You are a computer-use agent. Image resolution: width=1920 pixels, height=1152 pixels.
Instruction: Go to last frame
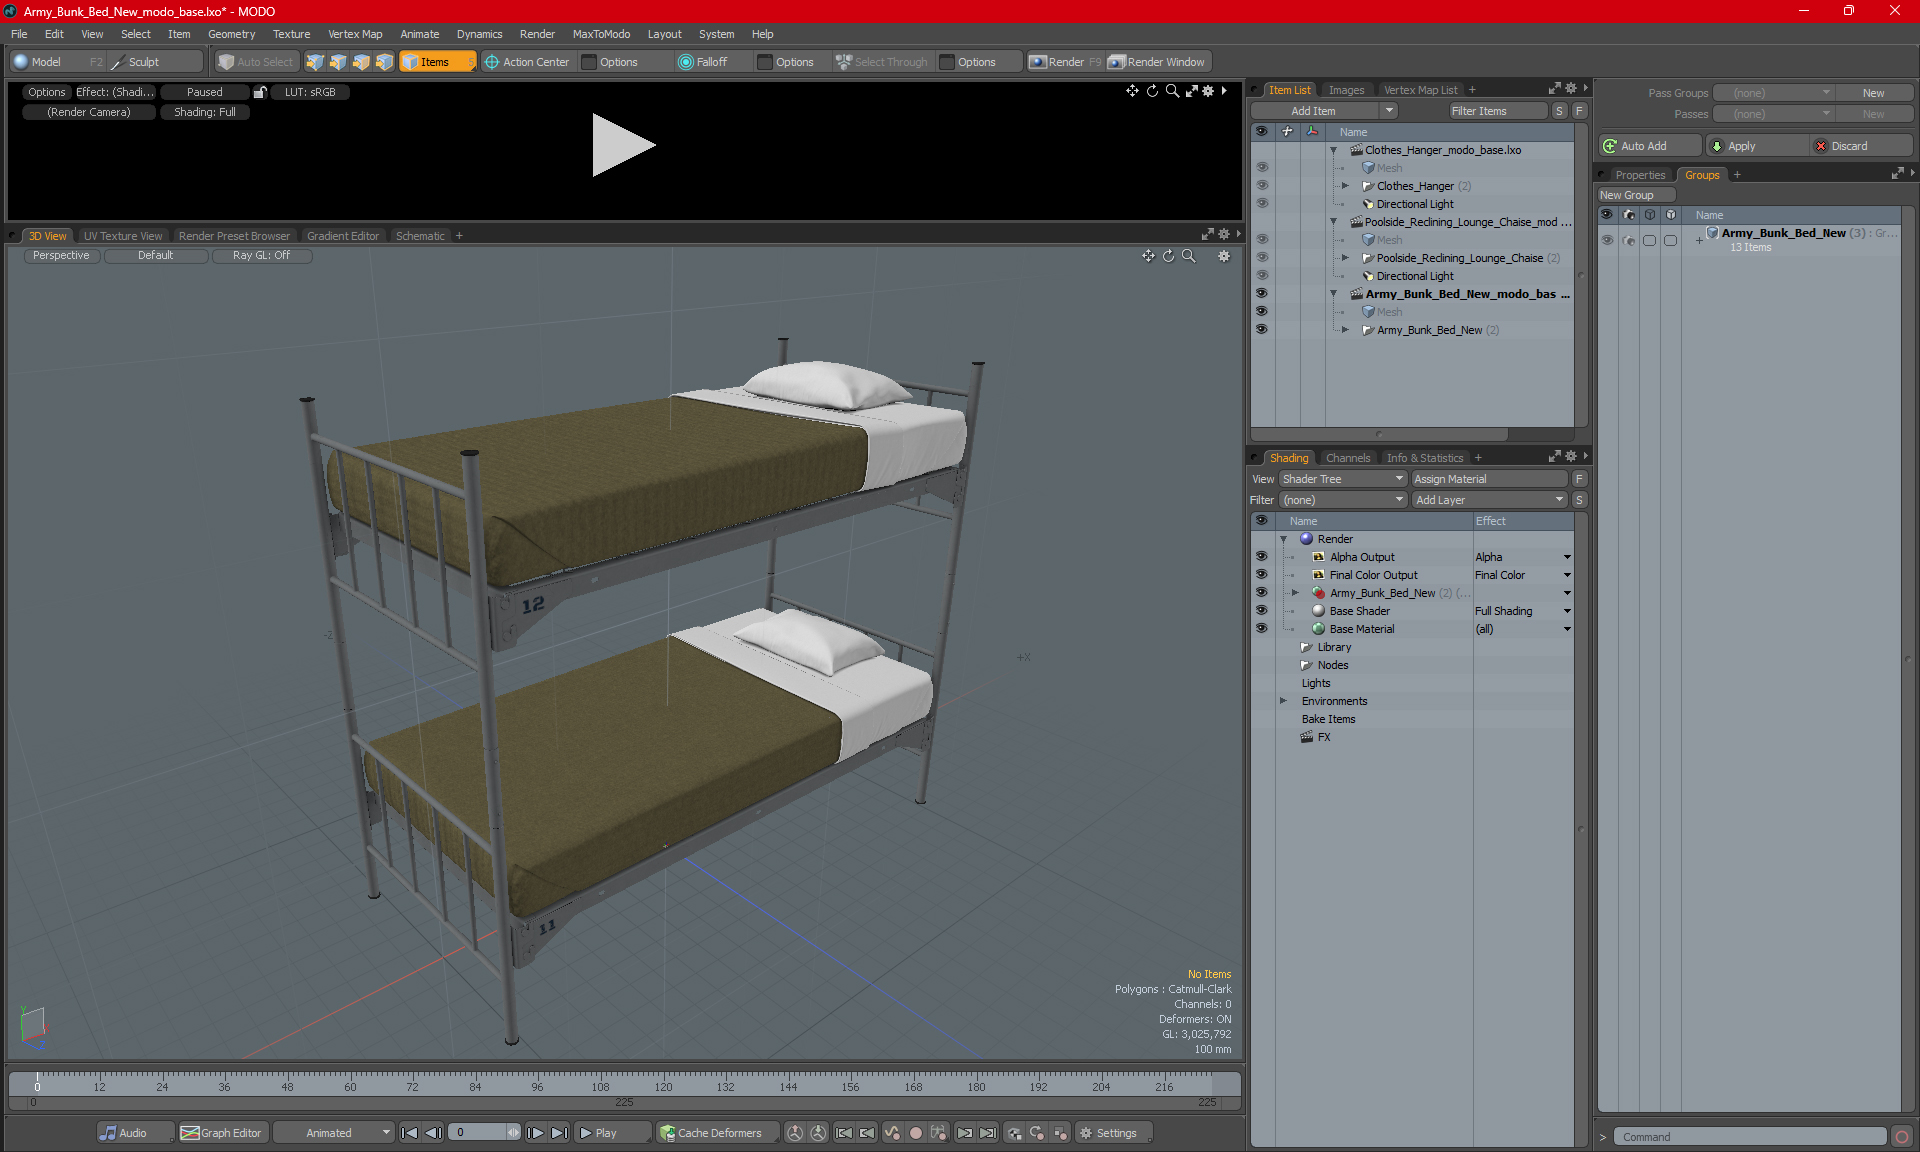coord(560,1133)
